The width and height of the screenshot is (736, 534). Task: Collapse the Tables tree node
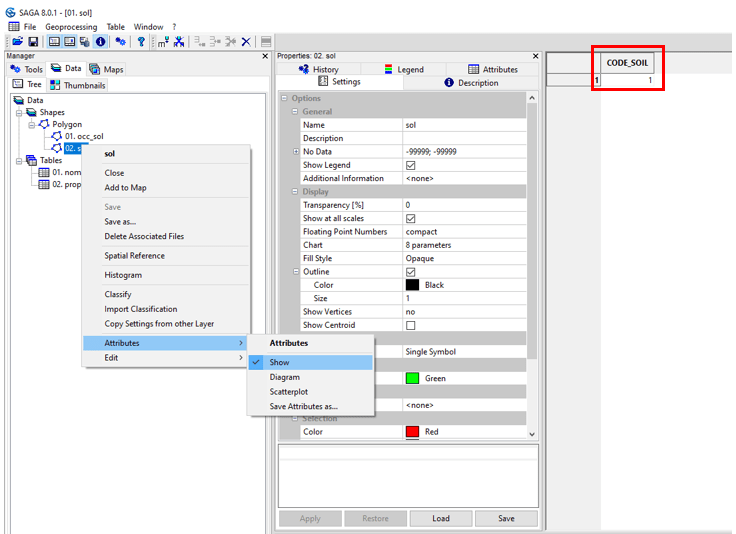click(x=19, y=160)
